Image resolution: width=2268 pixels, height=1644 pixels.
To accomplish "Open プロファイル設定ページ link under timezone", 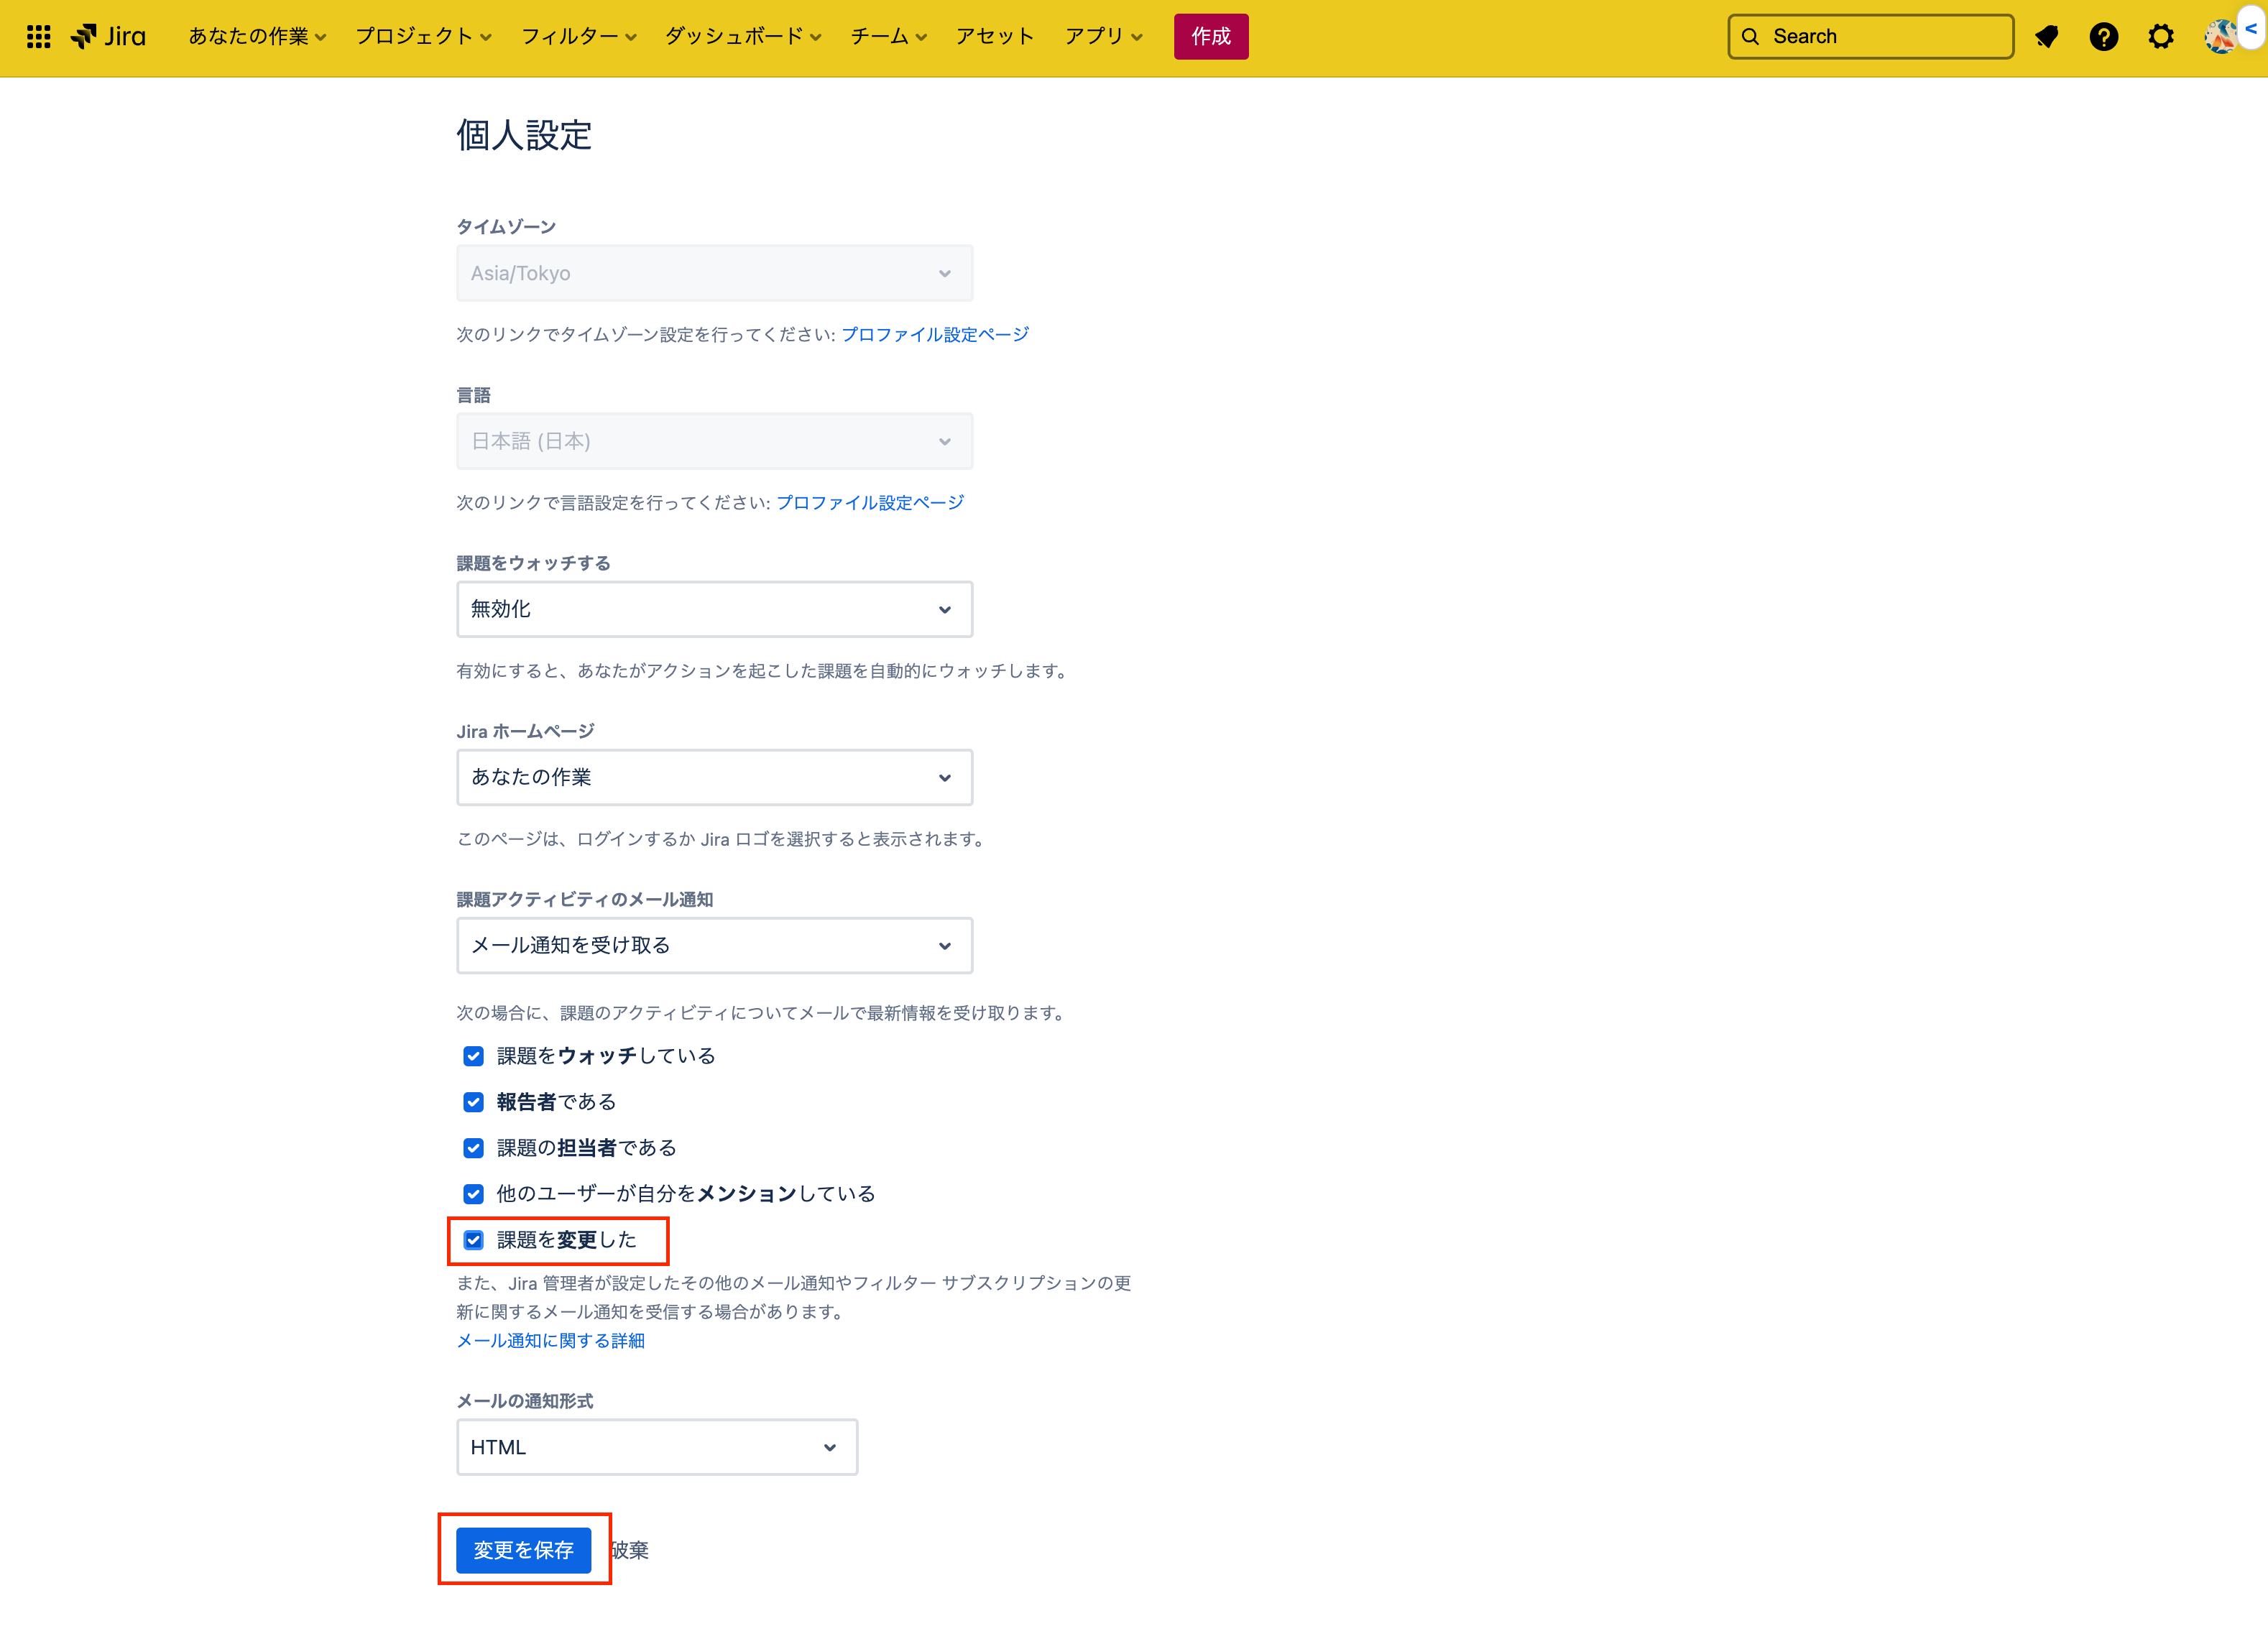I will pyautogui.click(x=934, y=334).
